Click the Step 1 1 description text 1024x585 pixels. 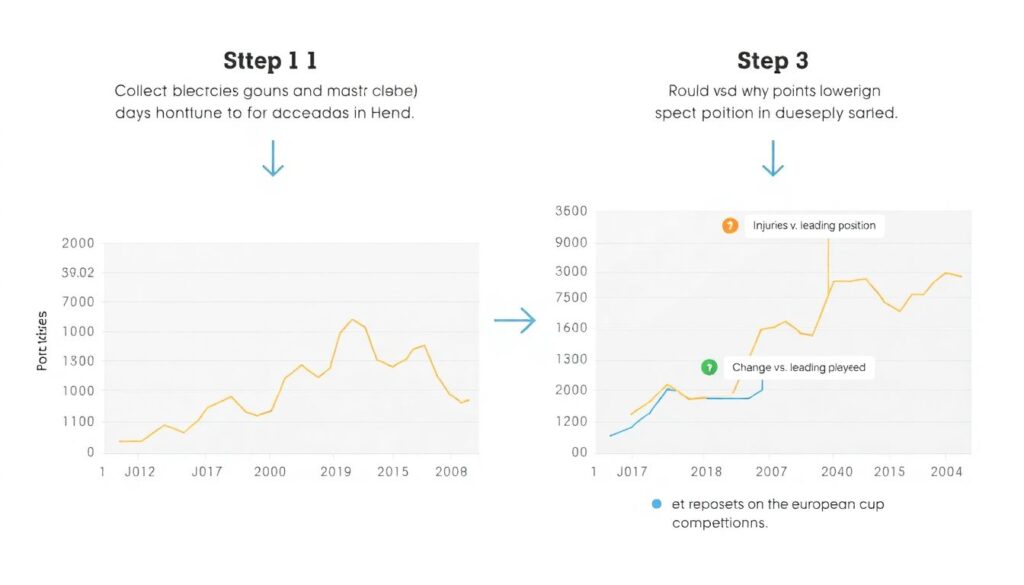(x=264, y=102)
